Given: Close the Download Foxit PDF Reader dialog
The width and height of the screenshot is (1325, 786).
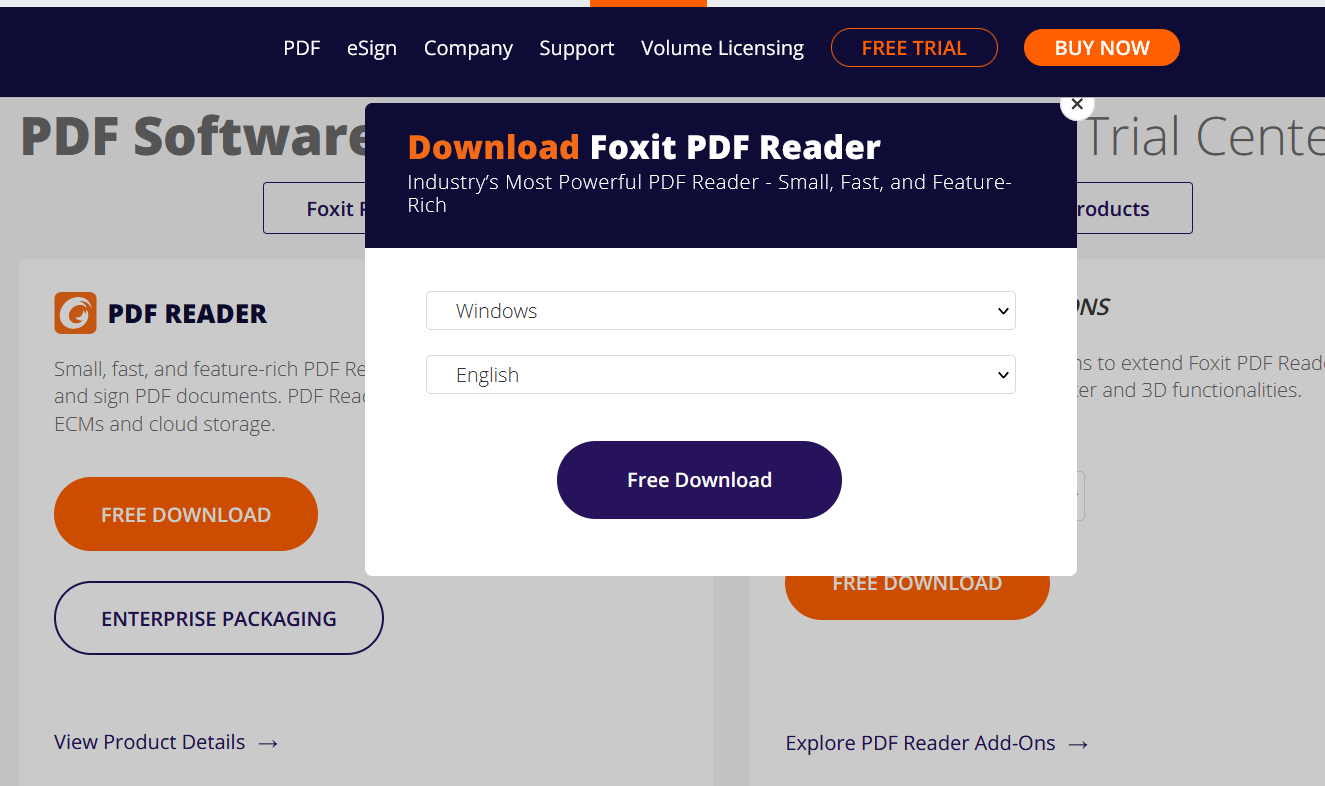Looking at the screenshot, I should [x=1077, y=104].
